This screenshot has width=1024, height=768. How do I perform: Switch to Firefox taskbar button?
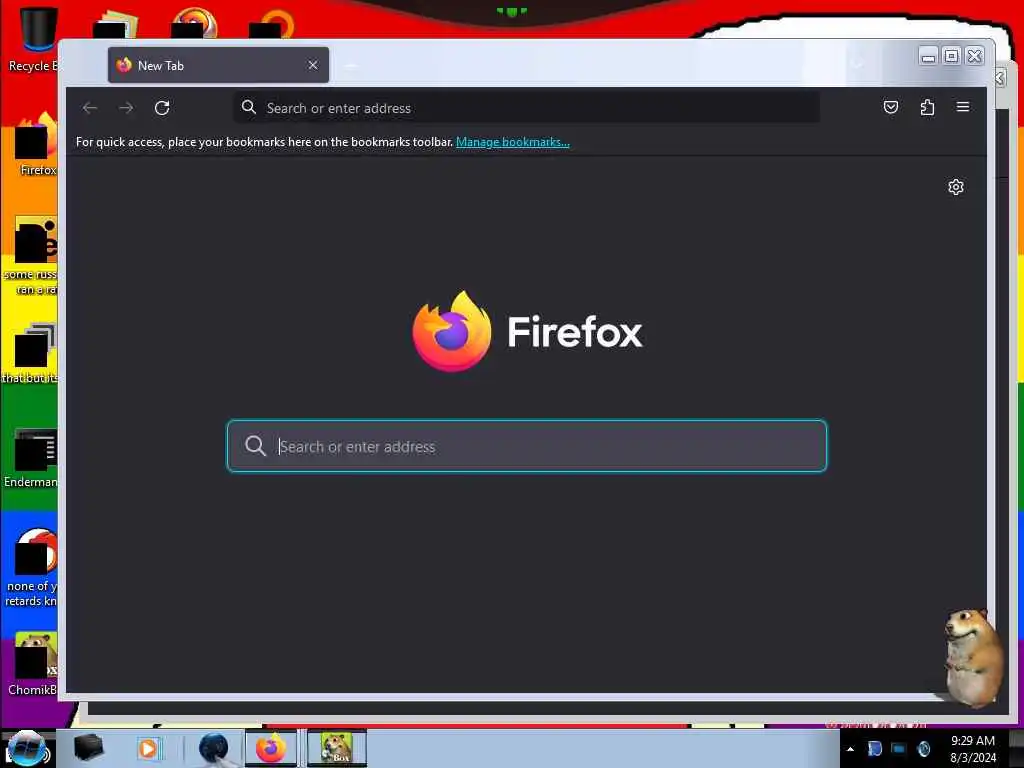[271, 748]
